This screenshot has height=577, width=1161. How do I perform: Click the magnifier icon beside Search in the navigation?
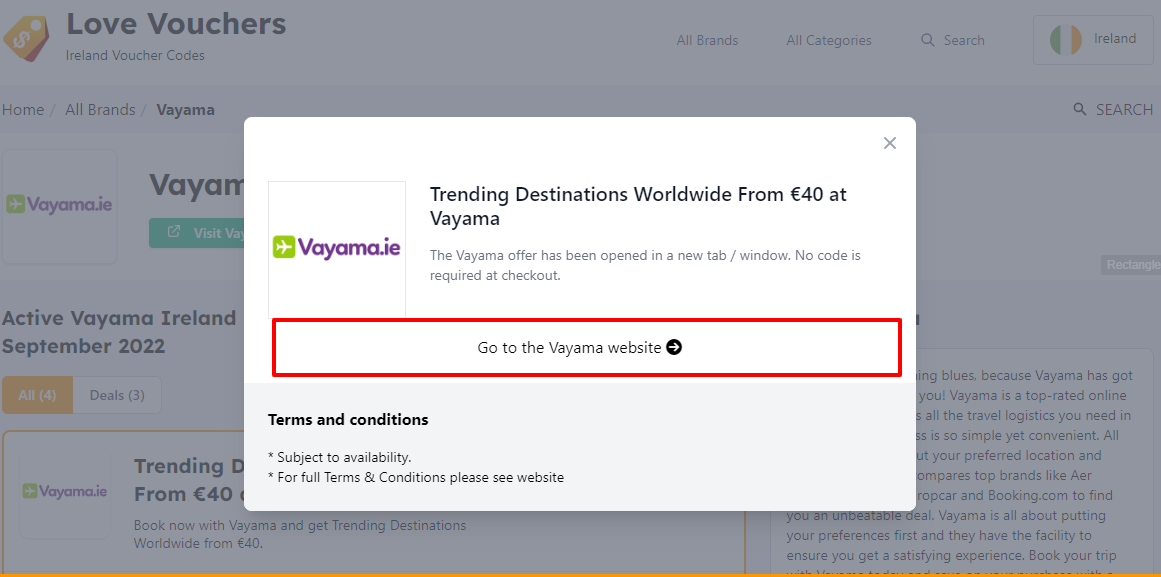927,40
